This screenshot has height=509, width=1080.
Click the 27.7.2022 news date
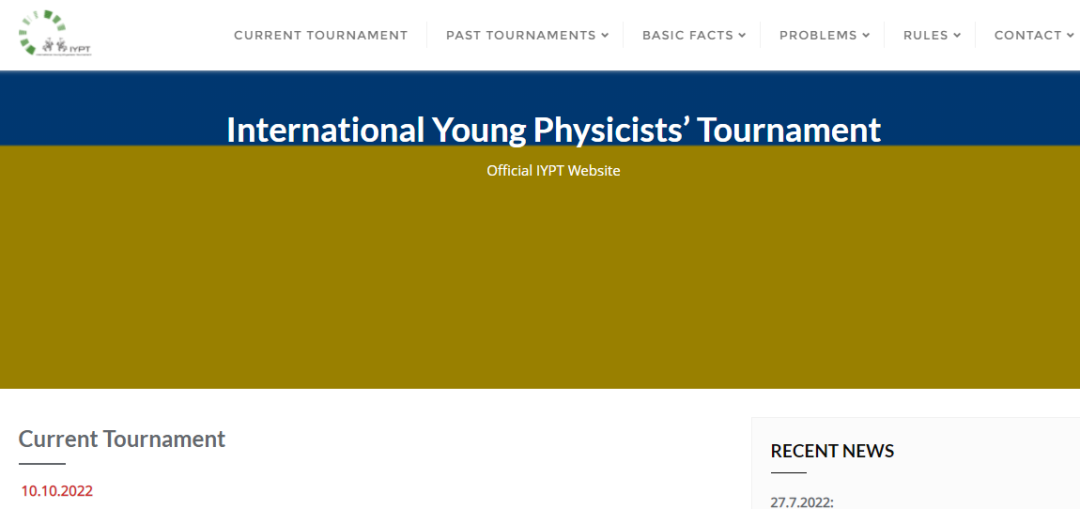802,502
